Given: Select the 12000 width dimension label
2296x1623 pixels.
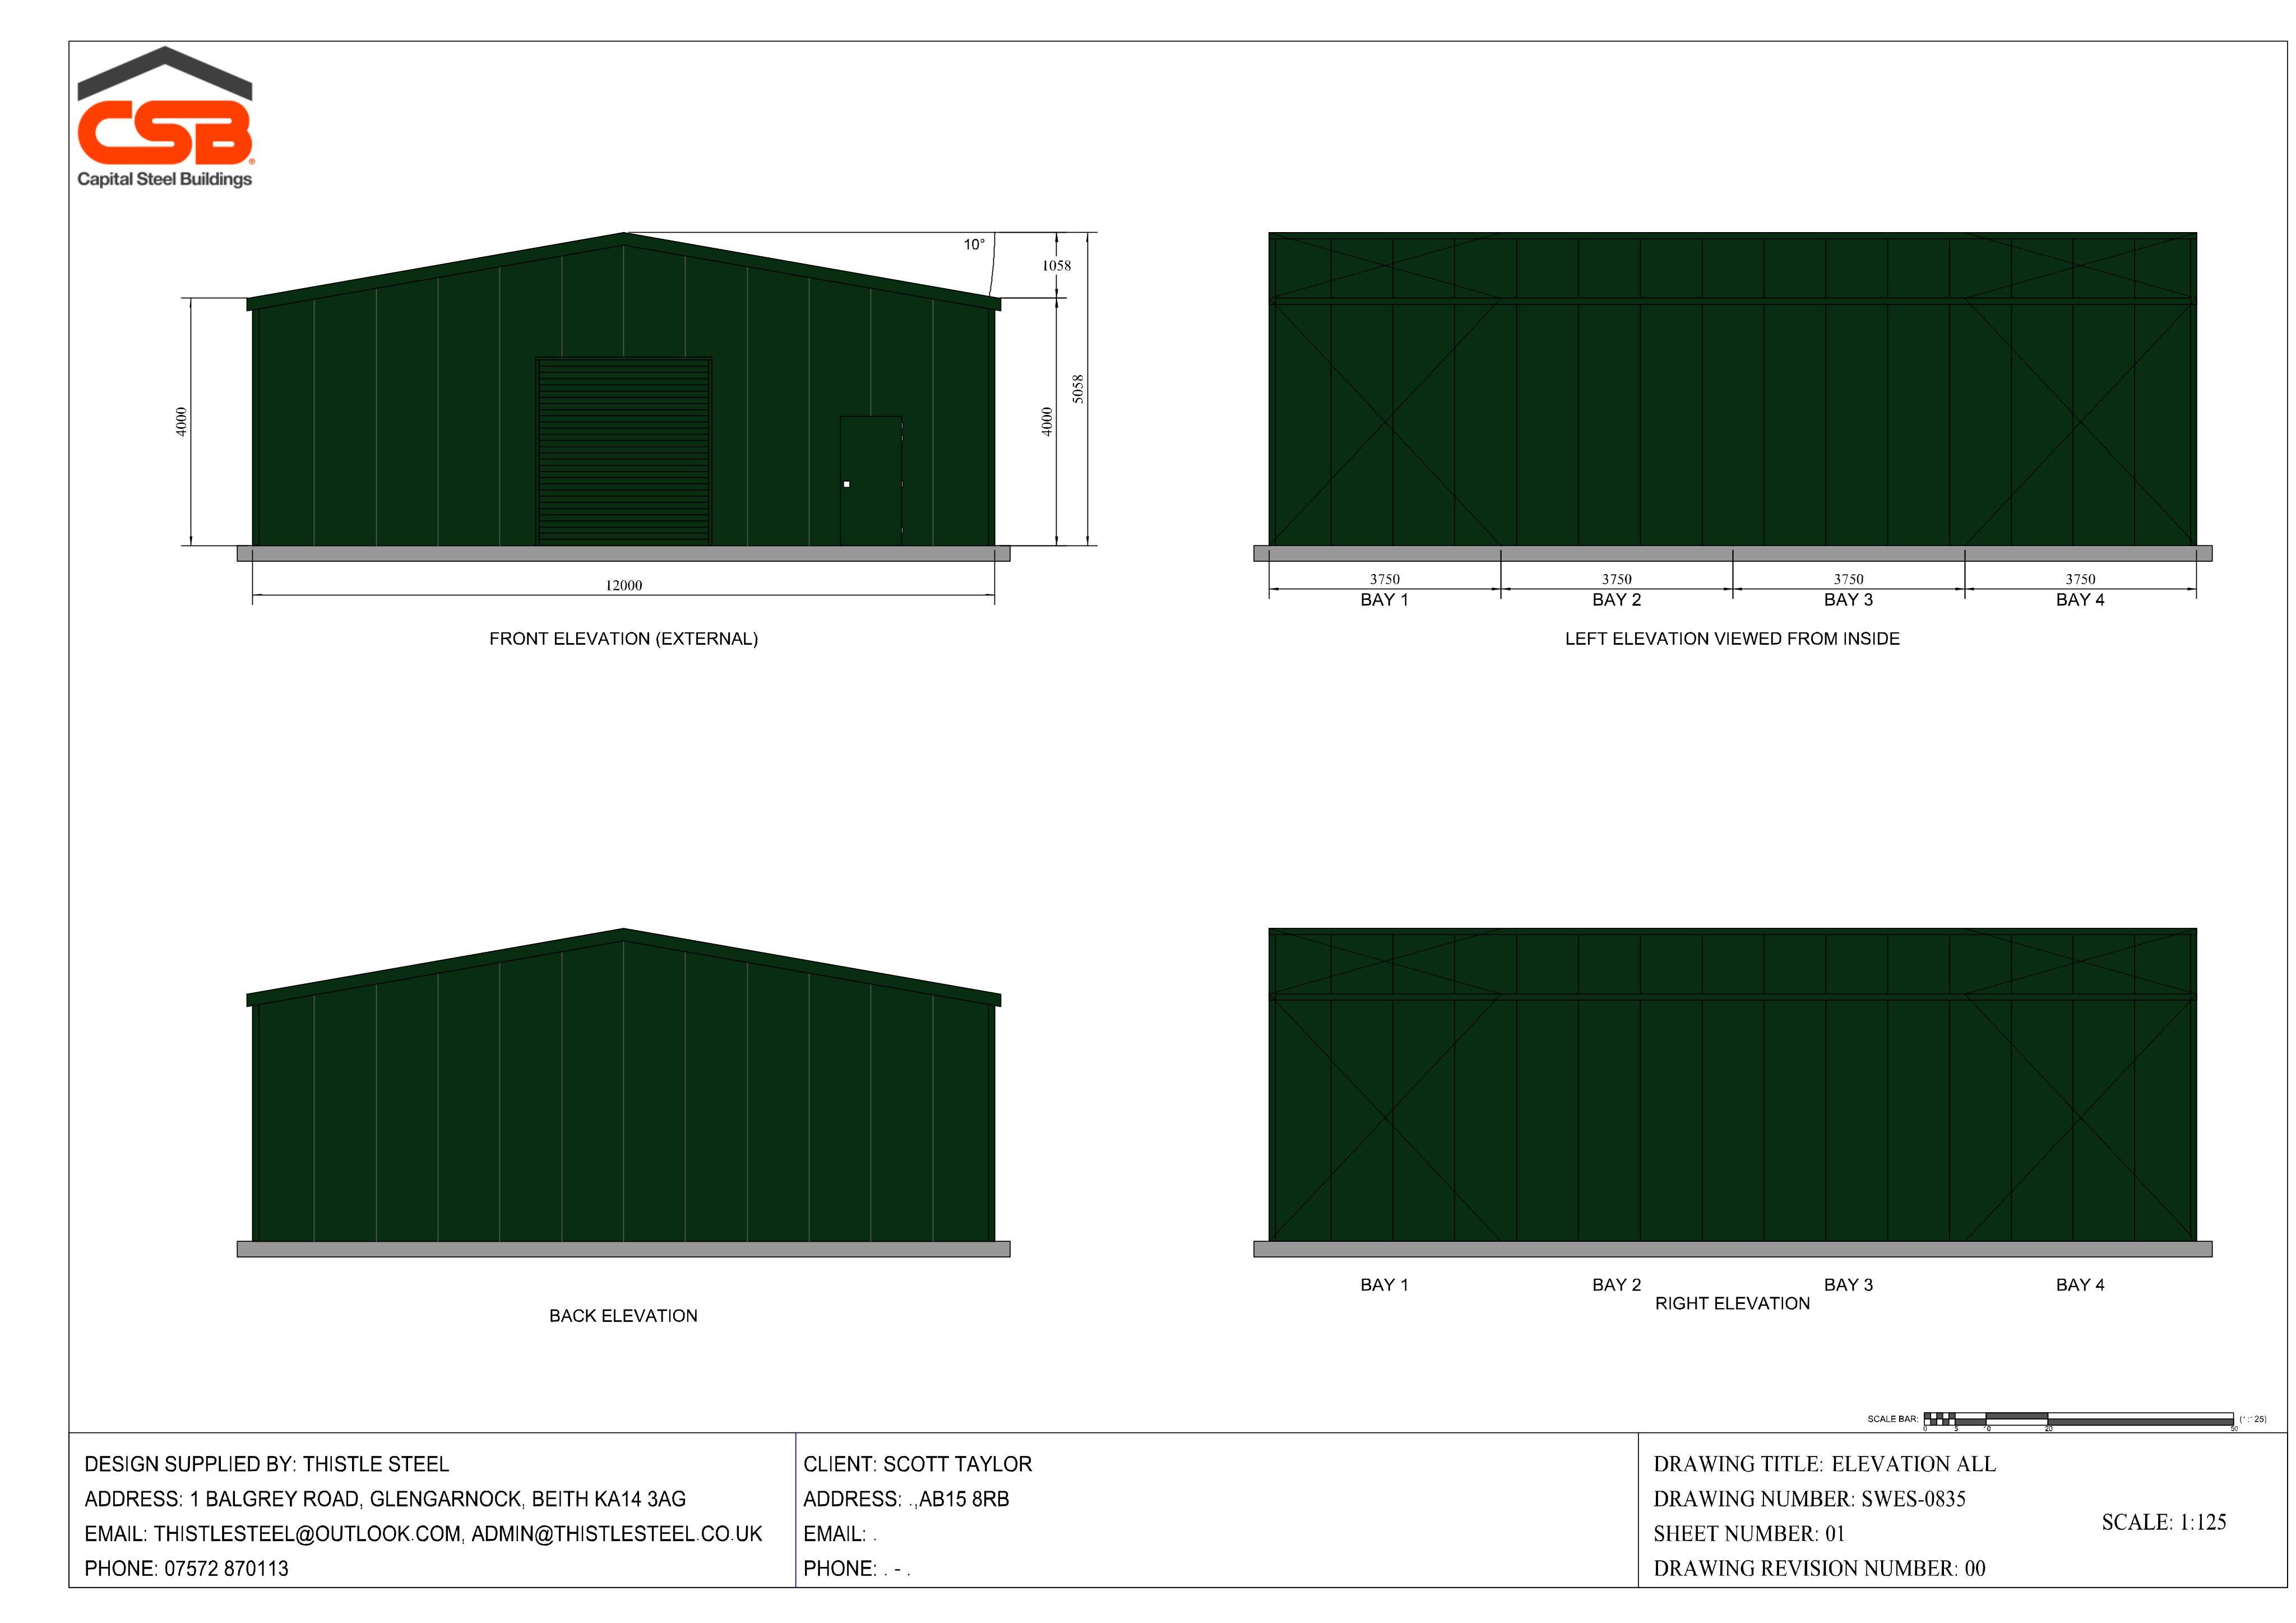Looking at the screenshot, I should tap(624, 586).
